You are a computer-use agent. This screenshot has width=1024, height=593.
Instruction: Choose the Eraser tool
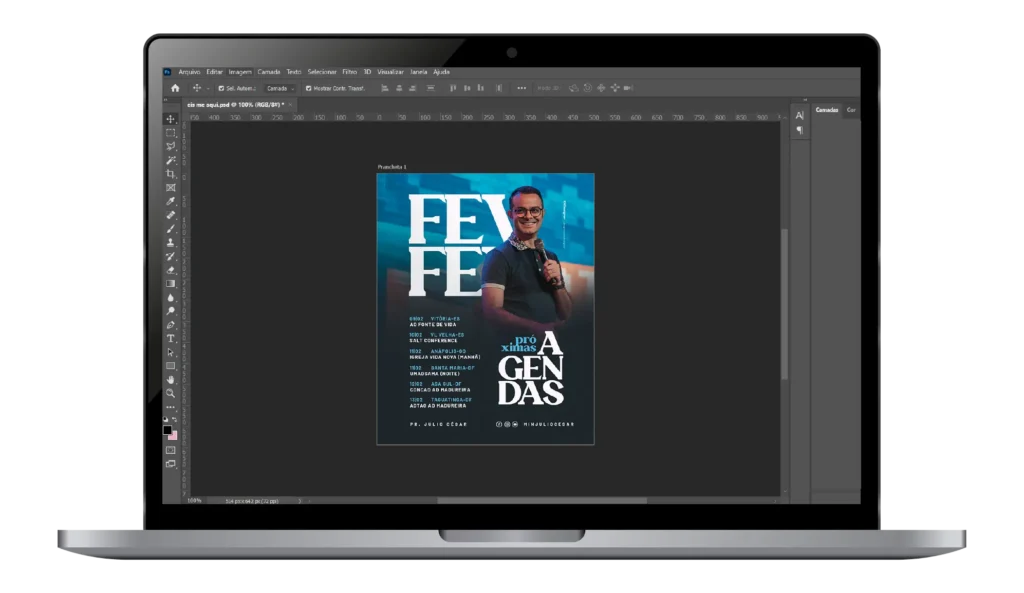[x=171, y=270]
